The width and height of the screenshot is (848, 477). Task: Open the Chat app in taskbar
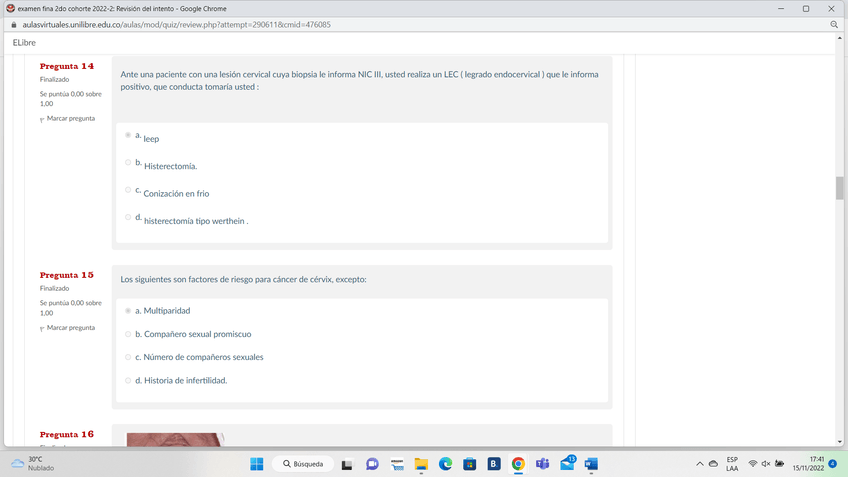372,464
